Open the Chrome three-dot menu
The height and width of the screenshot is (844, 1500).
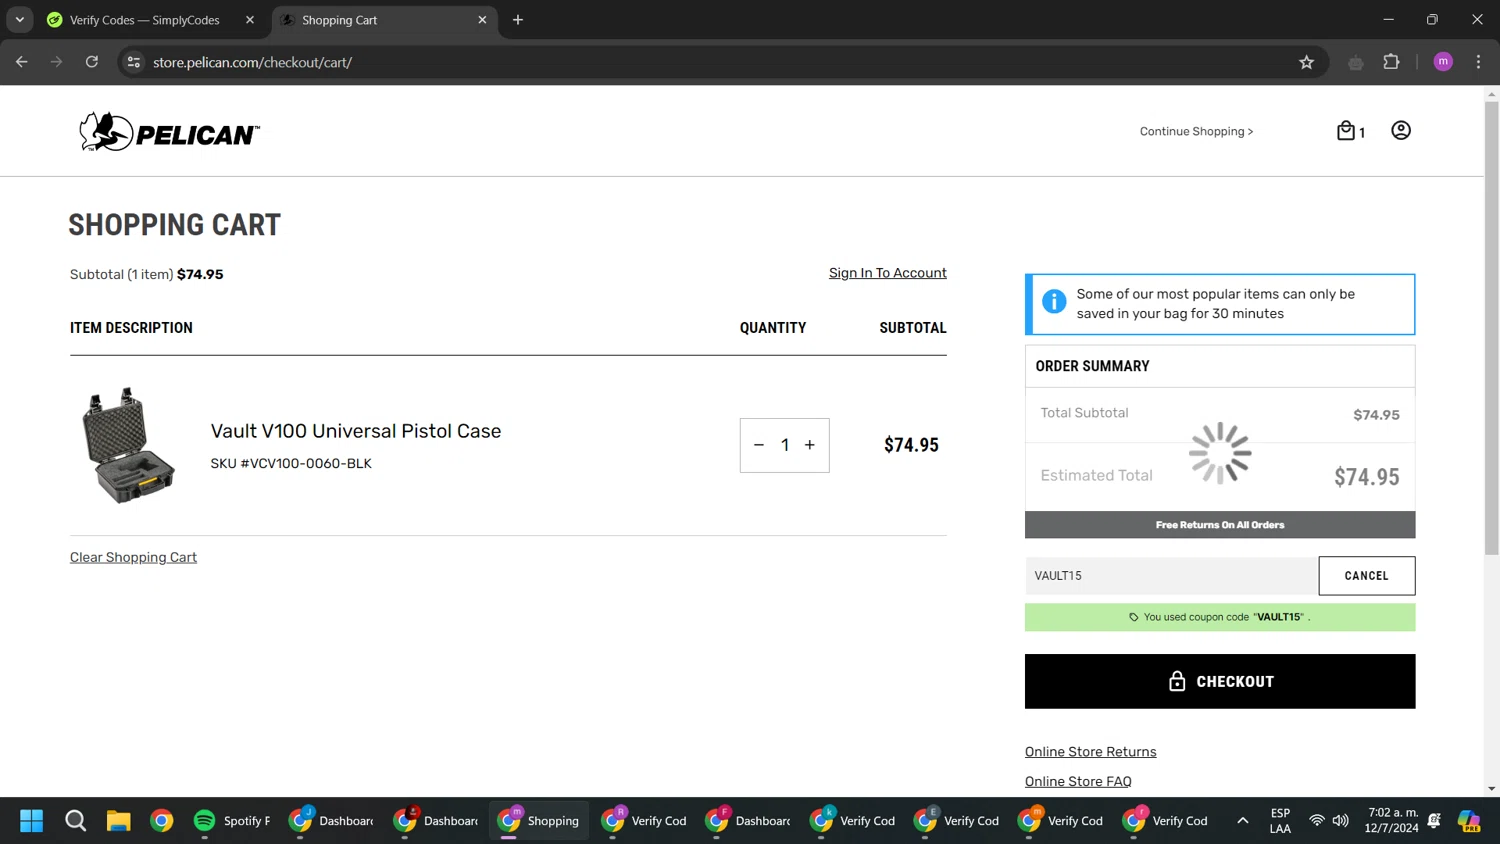(x=1478, y=62)
